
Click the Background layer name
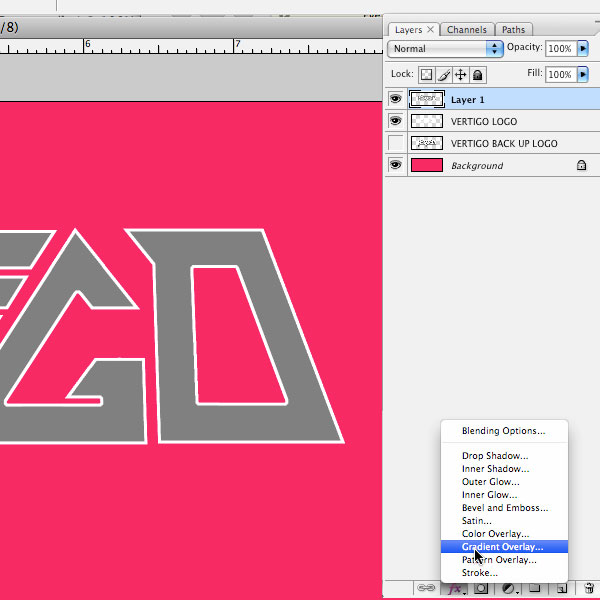click(x=477, y=166)
